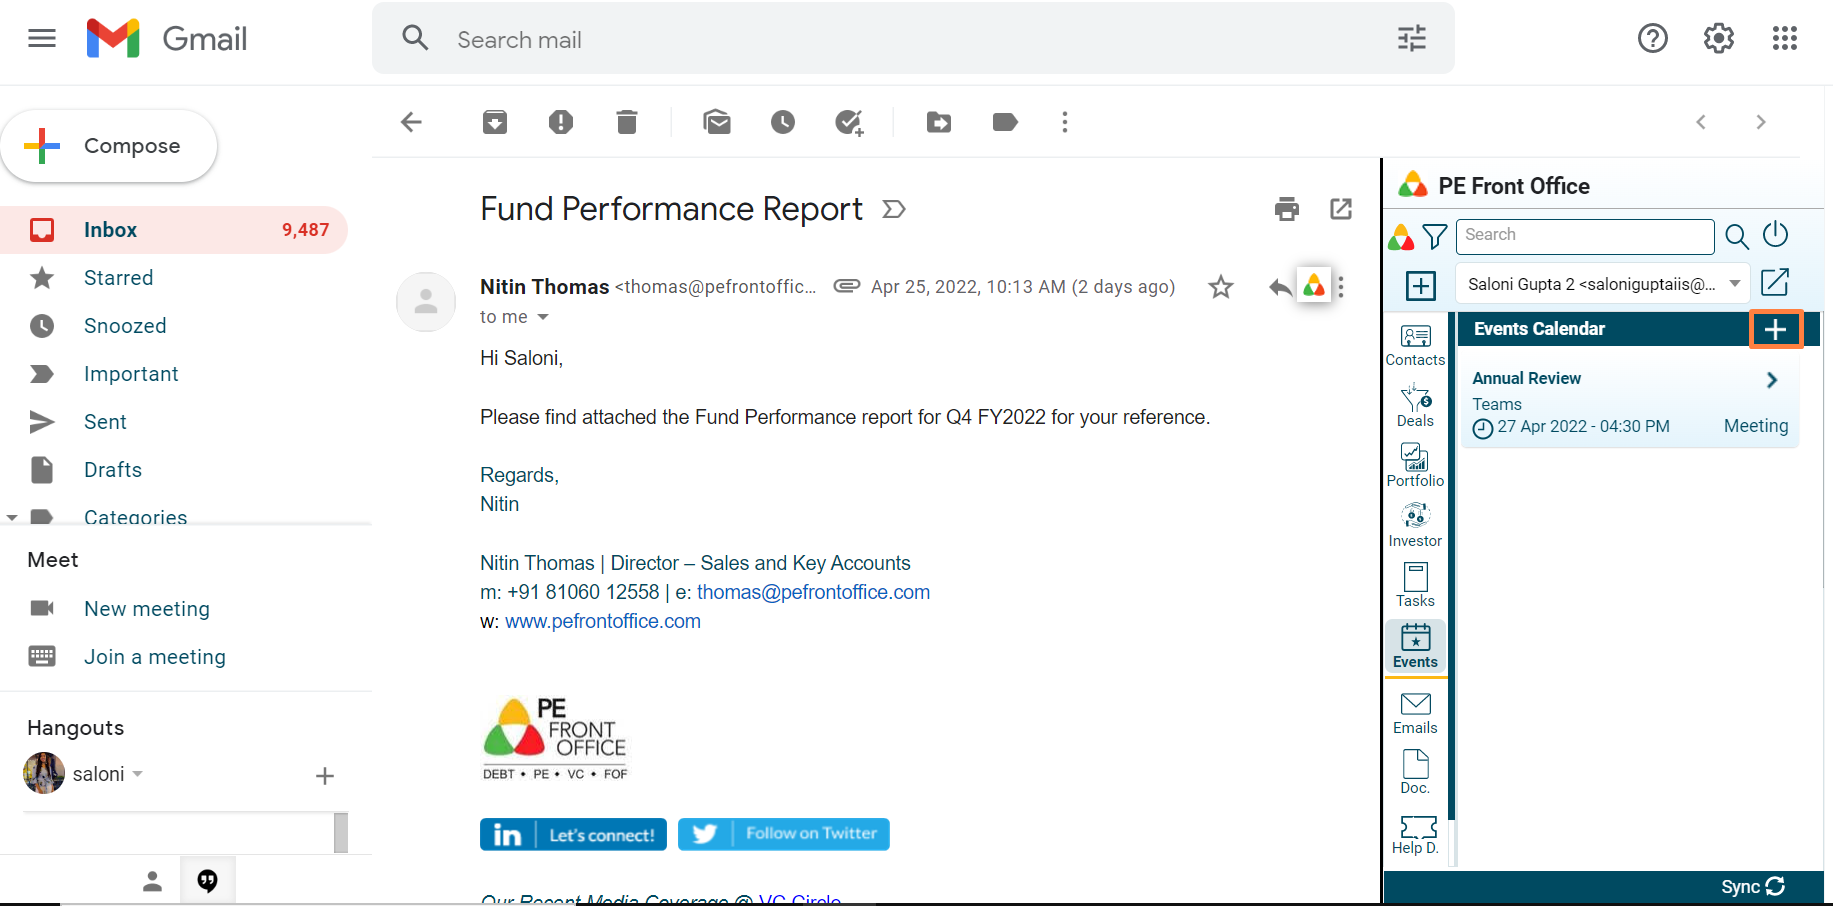Toggle the importance marker beside subject

pos(894,209)
